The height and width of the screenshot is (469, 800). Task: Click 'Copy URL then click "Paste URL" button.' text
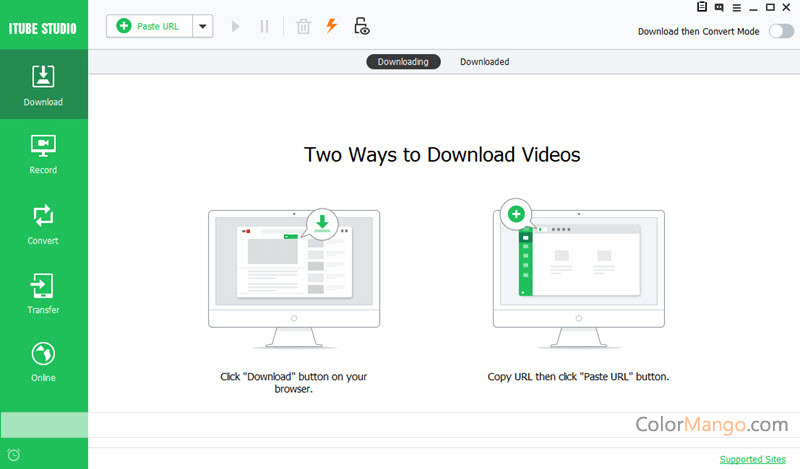click(x=578, y=377)
